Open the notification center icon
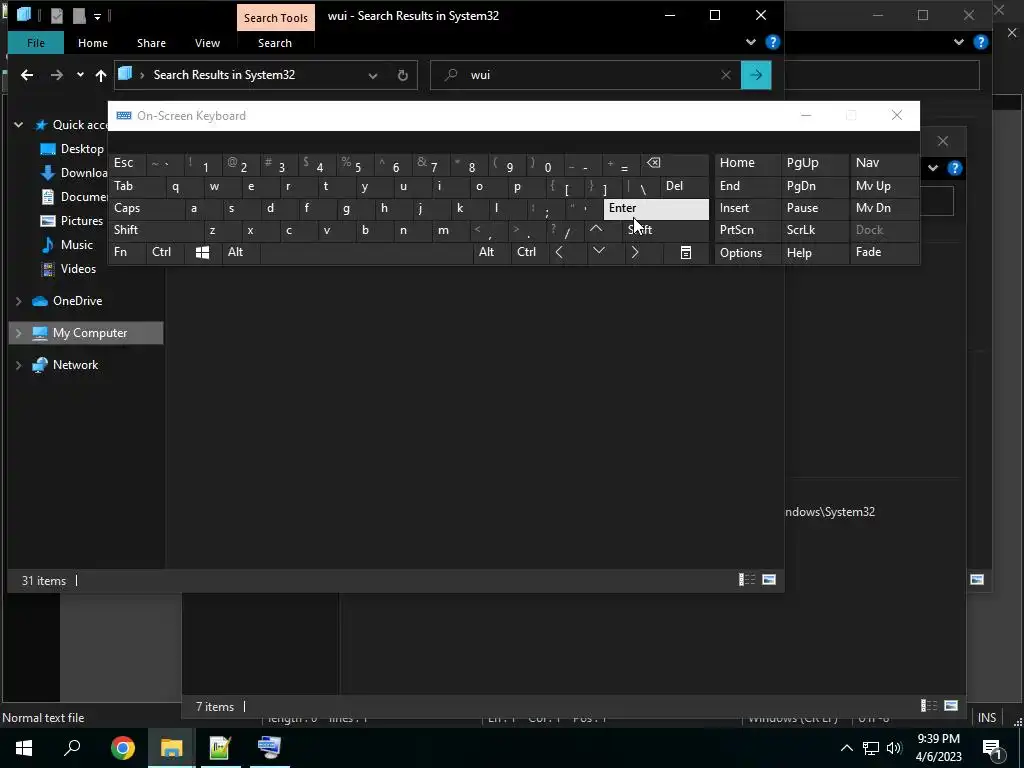This screenshot has height=768, width=1024. click(x=992, y=748)
